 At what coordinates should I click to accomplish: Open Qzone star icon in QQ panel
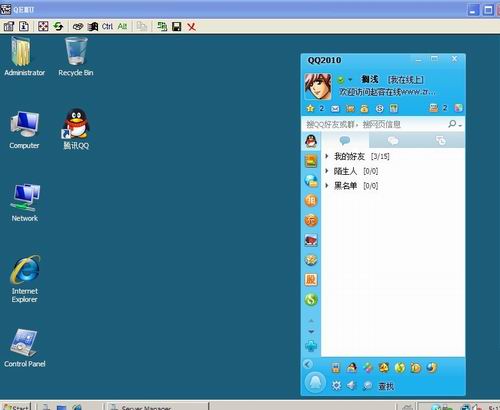coord(310,108)
